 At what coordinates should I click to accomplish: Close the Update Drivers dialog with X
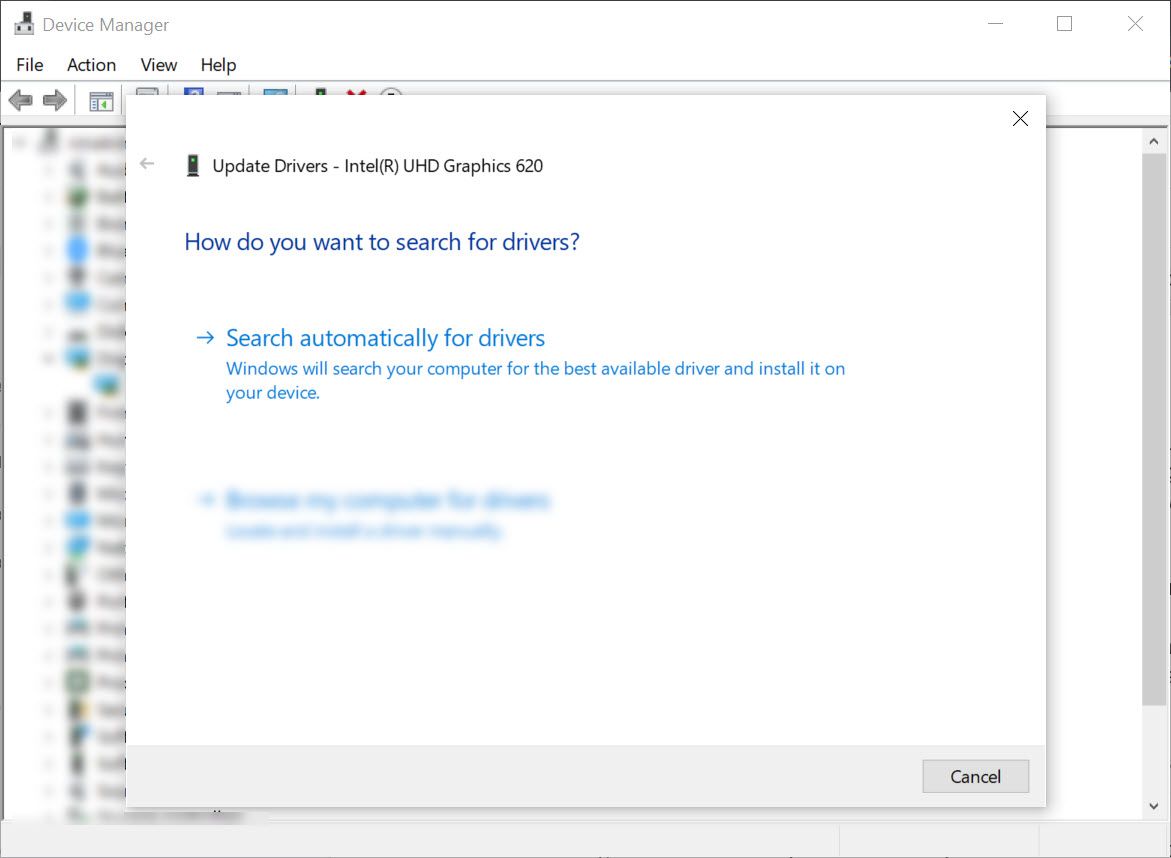1019,119
